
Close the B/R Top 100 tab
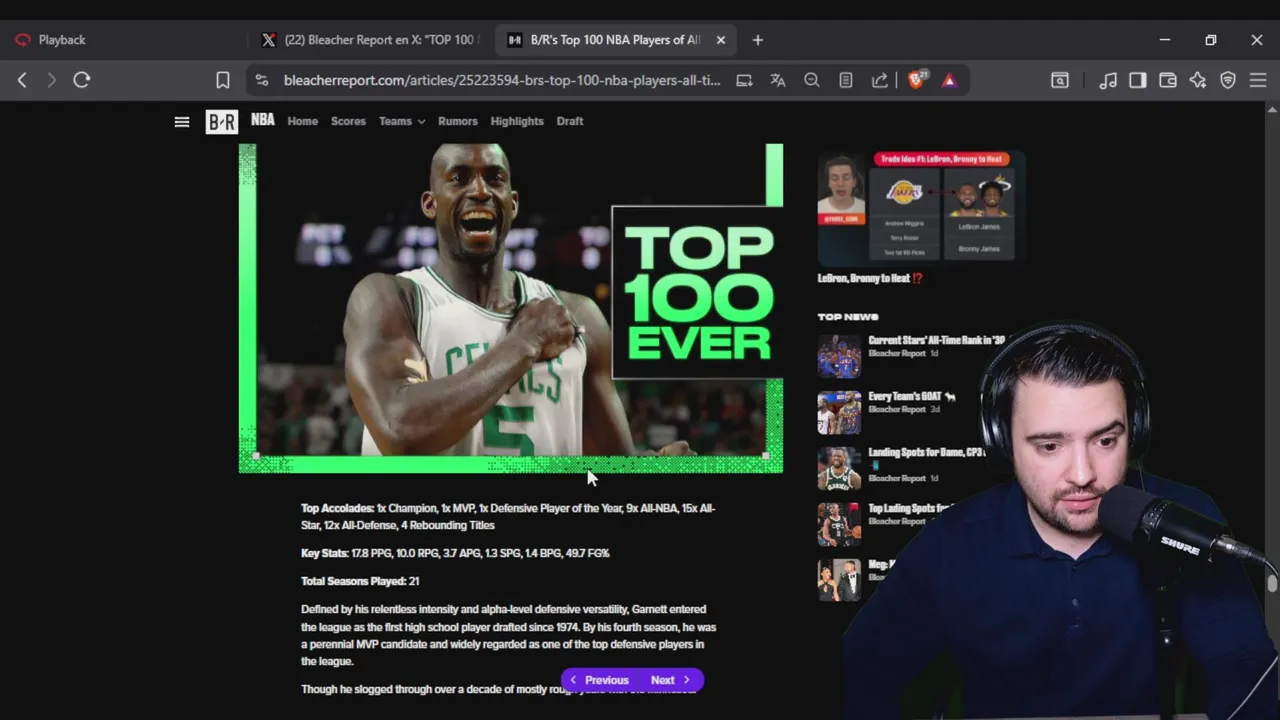tap(720, 40)
